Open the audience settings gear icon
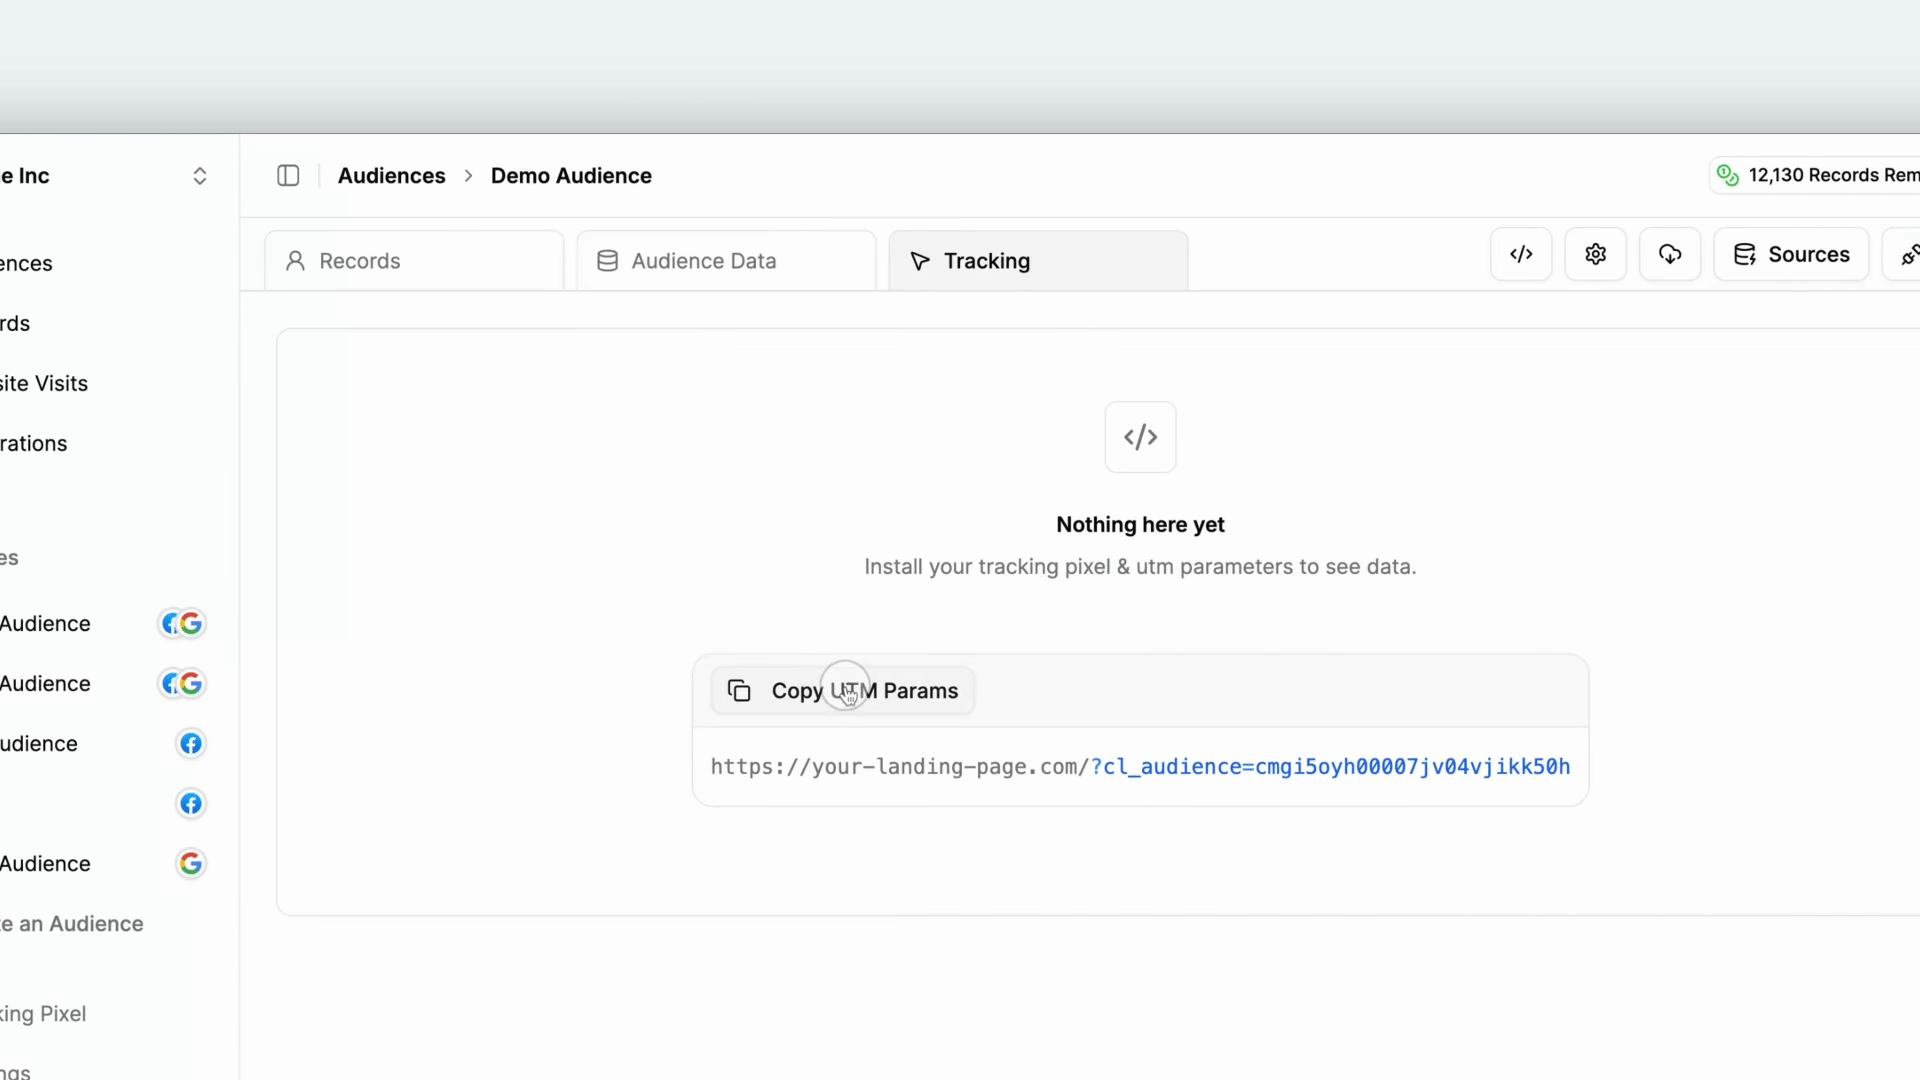Image resolution: width=1920 pixels, height=1080 pixels. (1595, 254)
